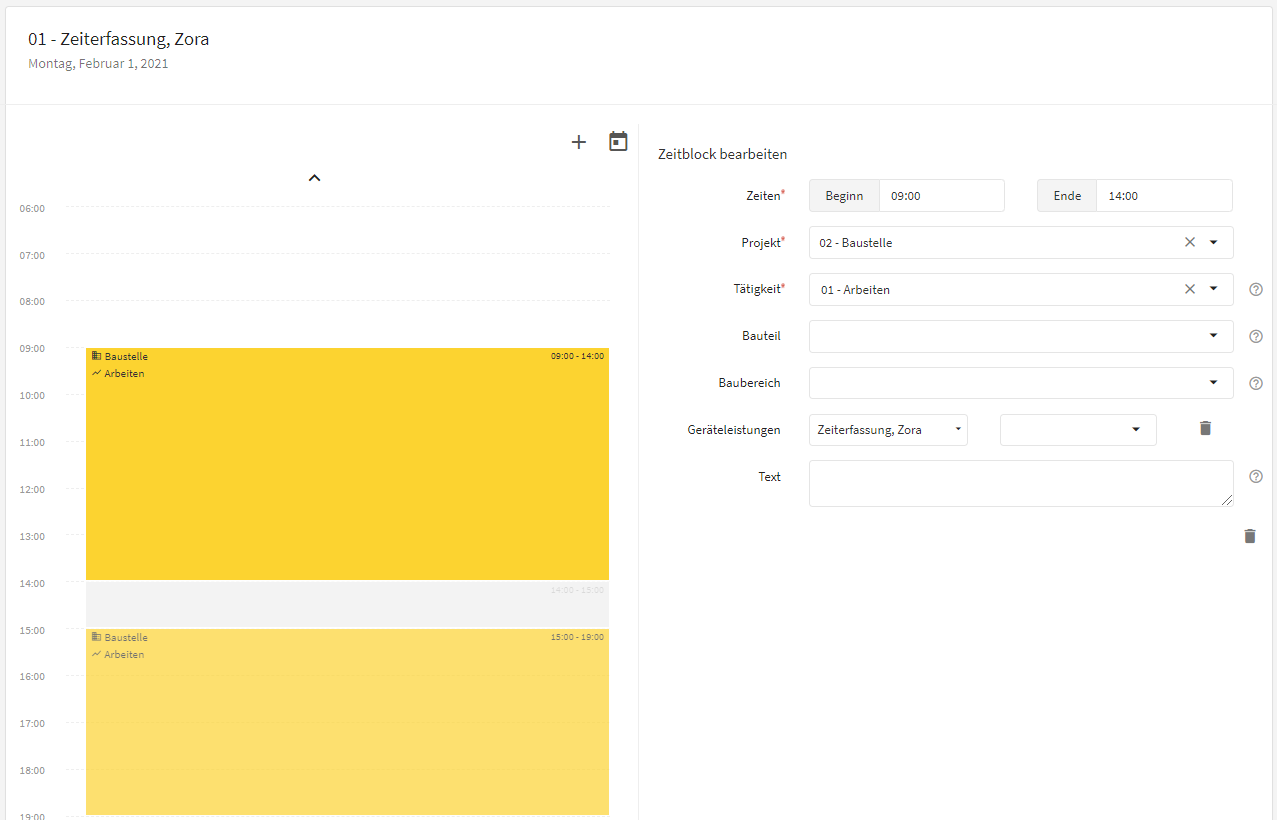Viewport: 1277px width, 820px height.
Task: Expand the empty second Geräteleistungen dropdown
Action: (1078, 430)
